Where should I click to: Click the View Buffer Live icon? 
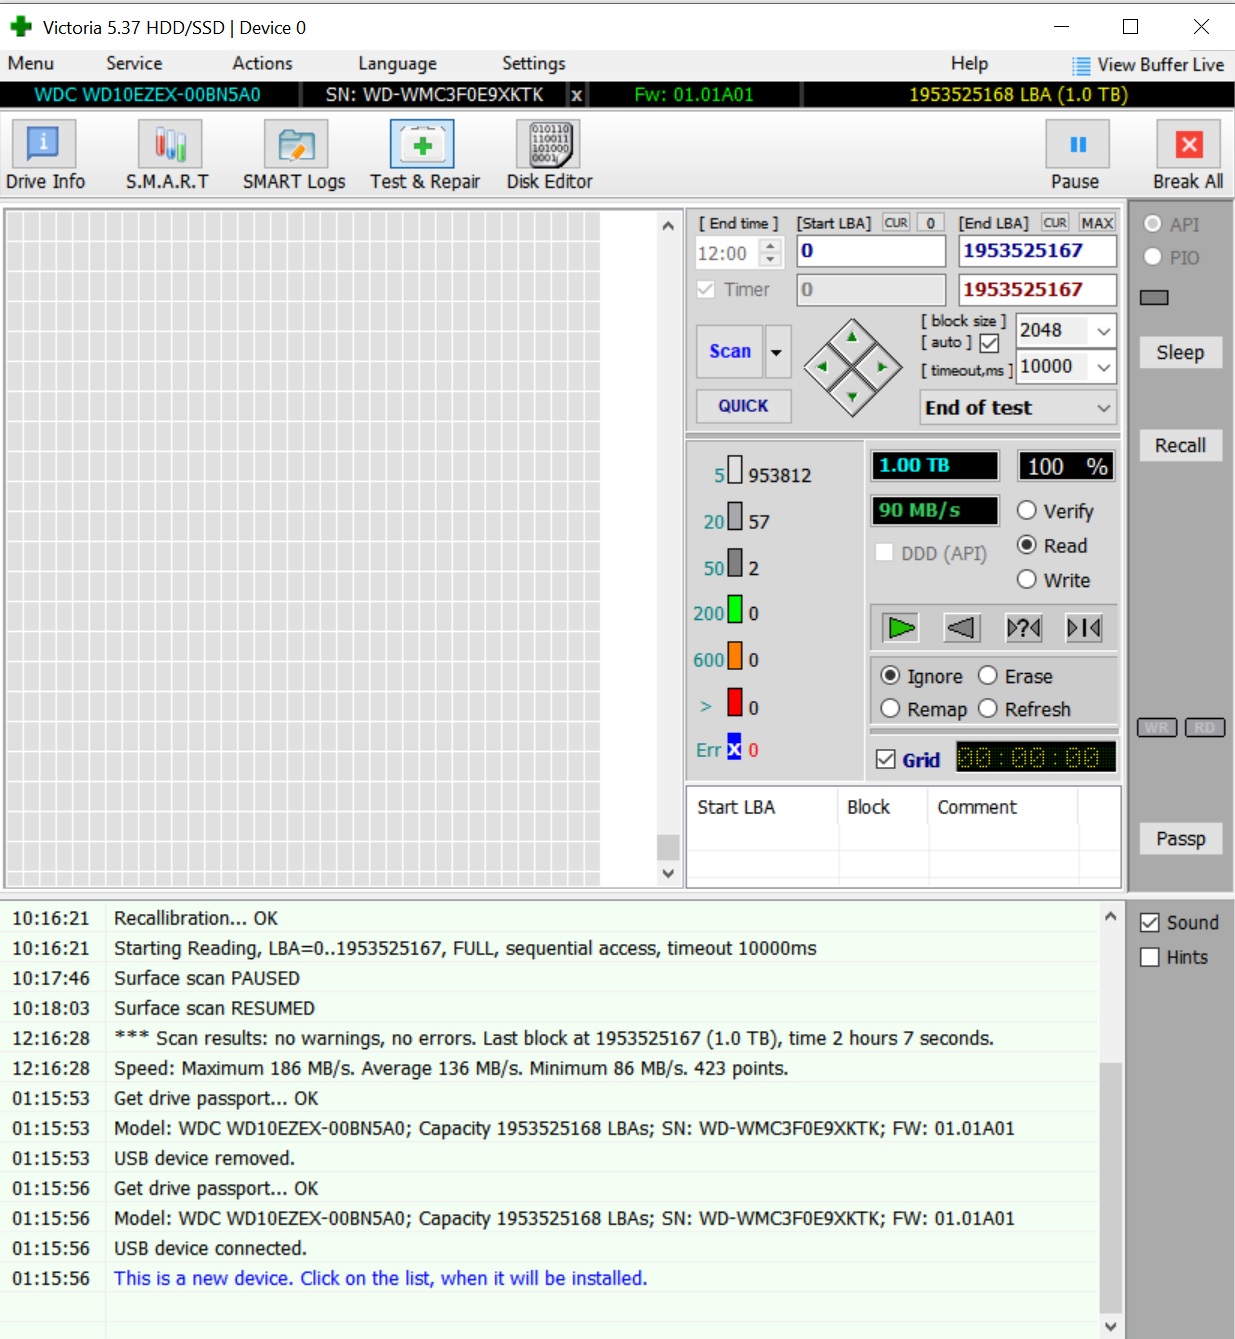click(1081, 66)
